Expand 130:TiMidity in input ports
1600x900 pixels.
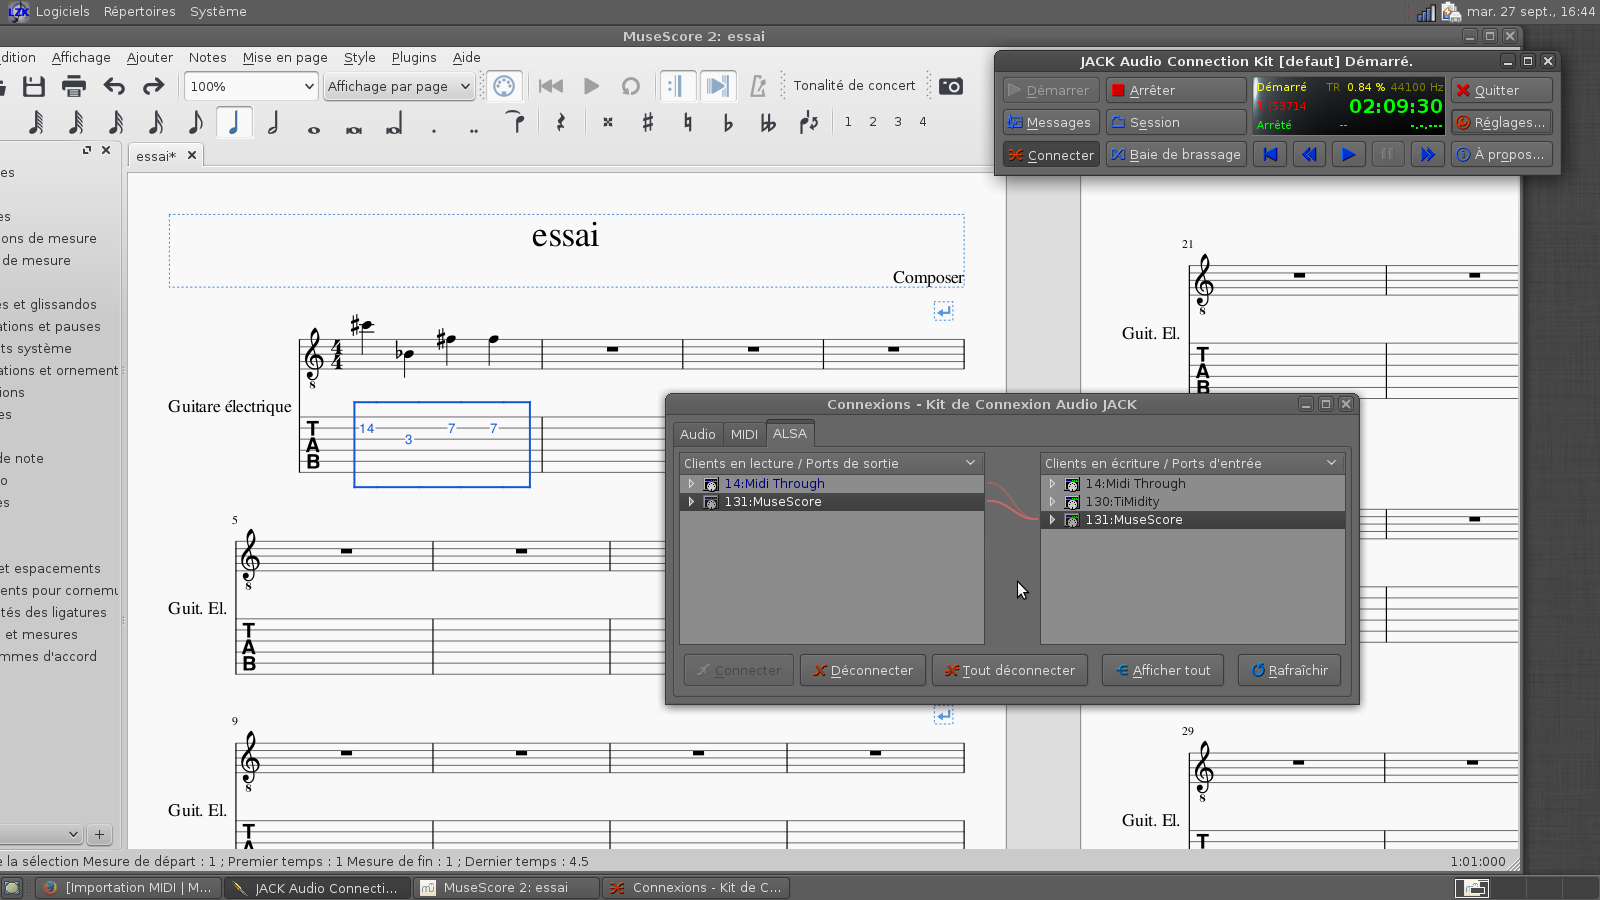(x=1052, y=502)
